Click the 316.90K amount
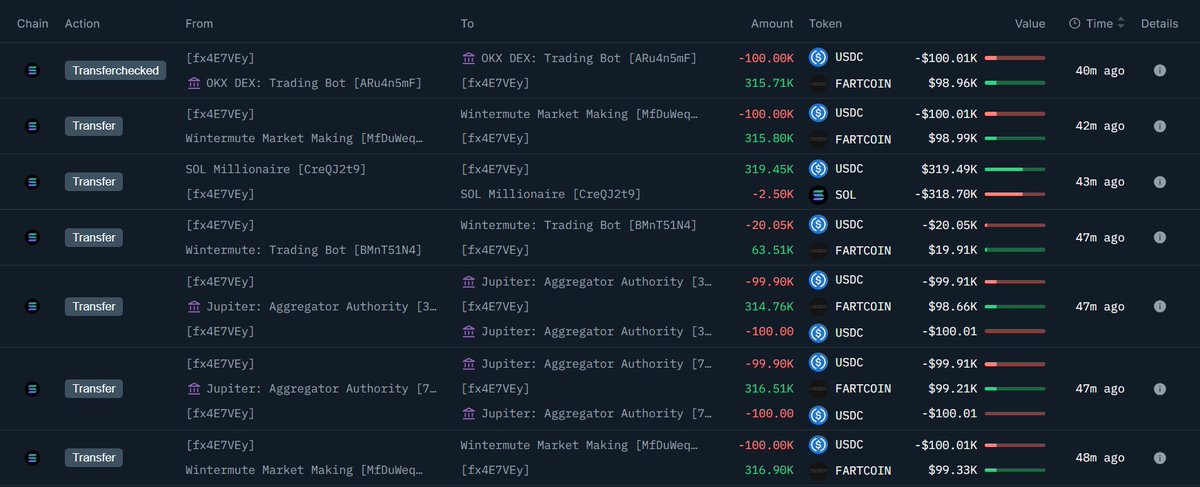The width and height of the screenshot is (1200, 487). click(x=770, y=470)
